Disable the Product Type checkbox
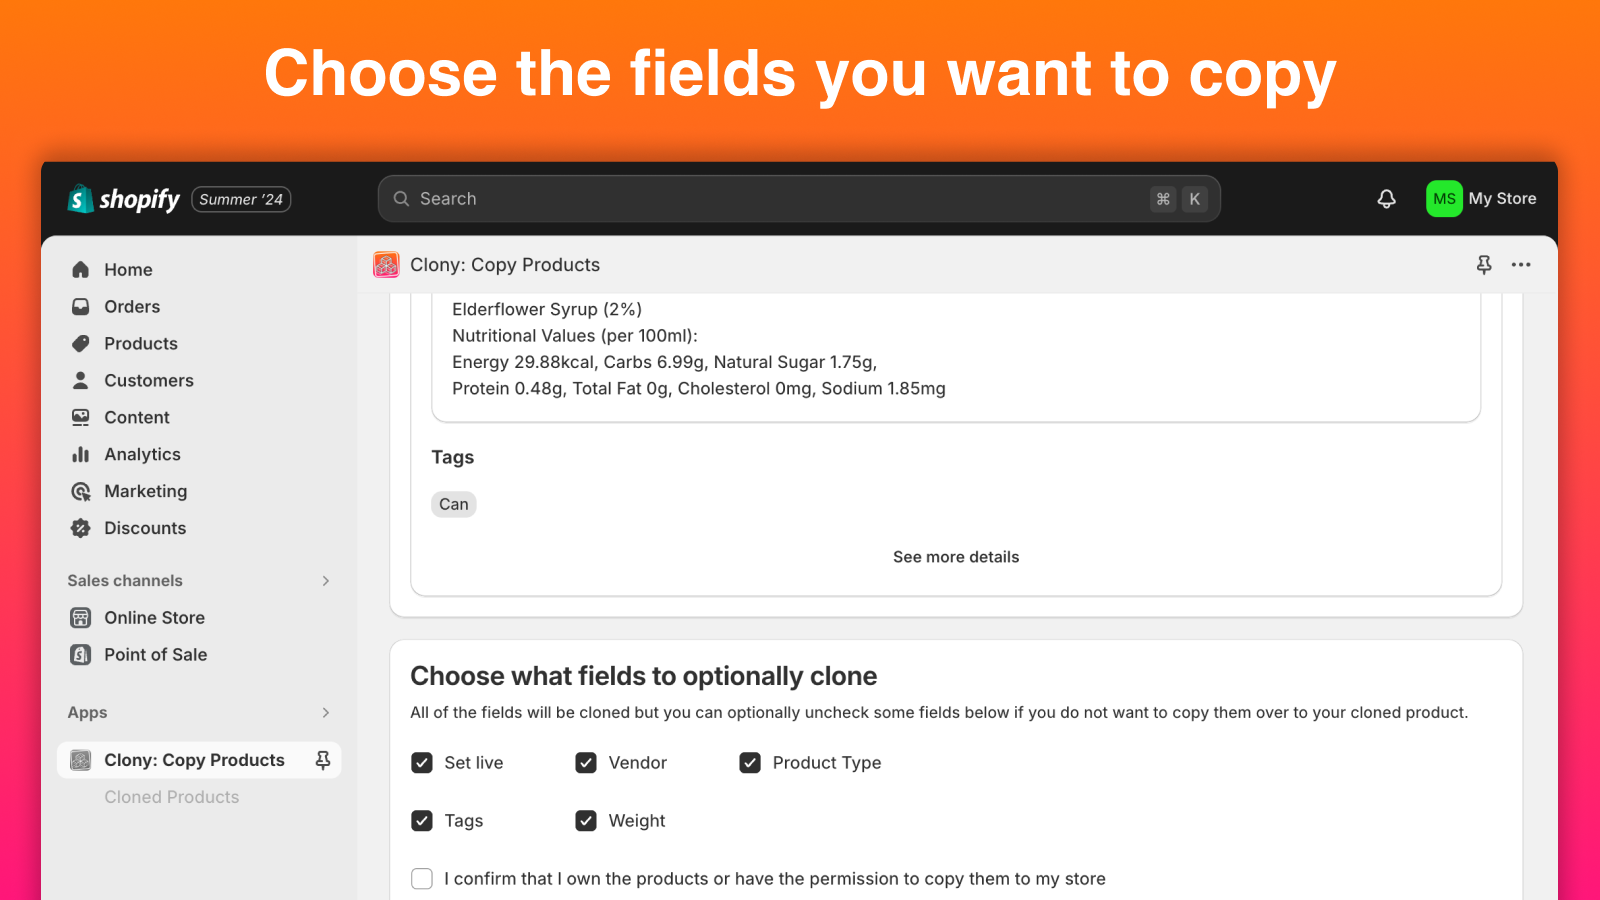The height and width of the screenshot is (900, 1600). (750, 762)
